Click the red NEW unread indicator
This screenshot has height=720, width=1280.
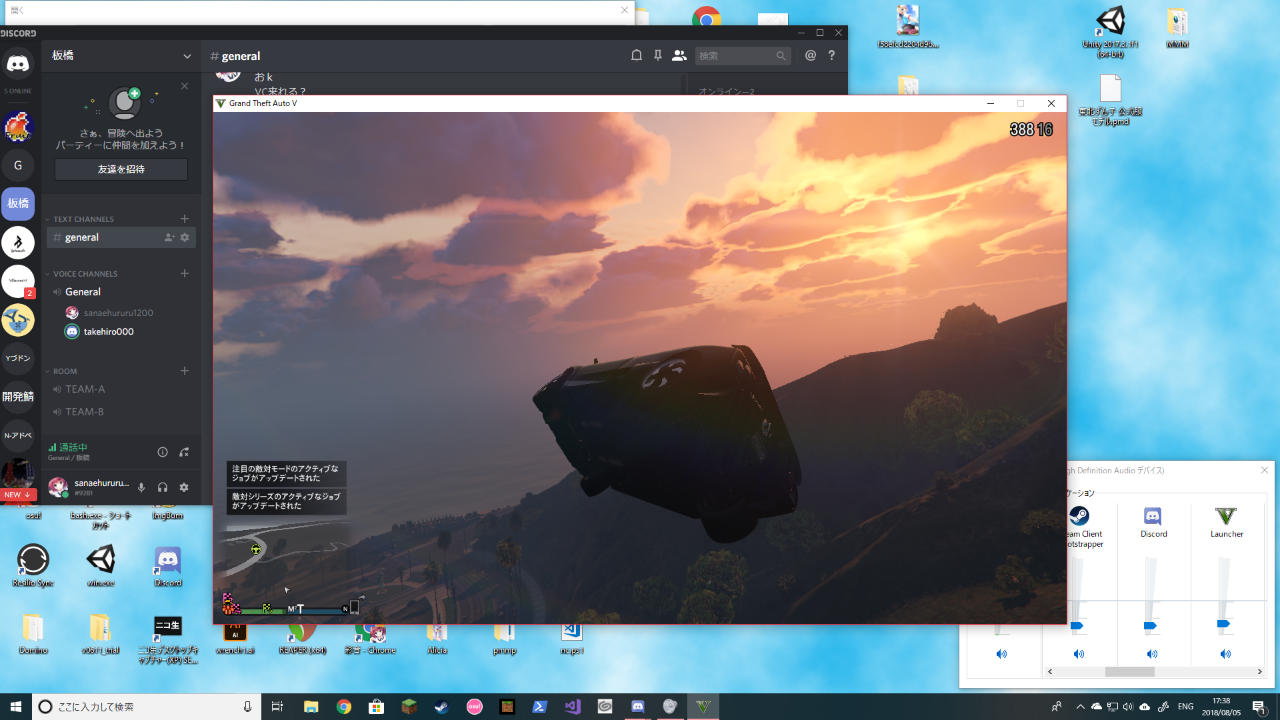[18, 495]
